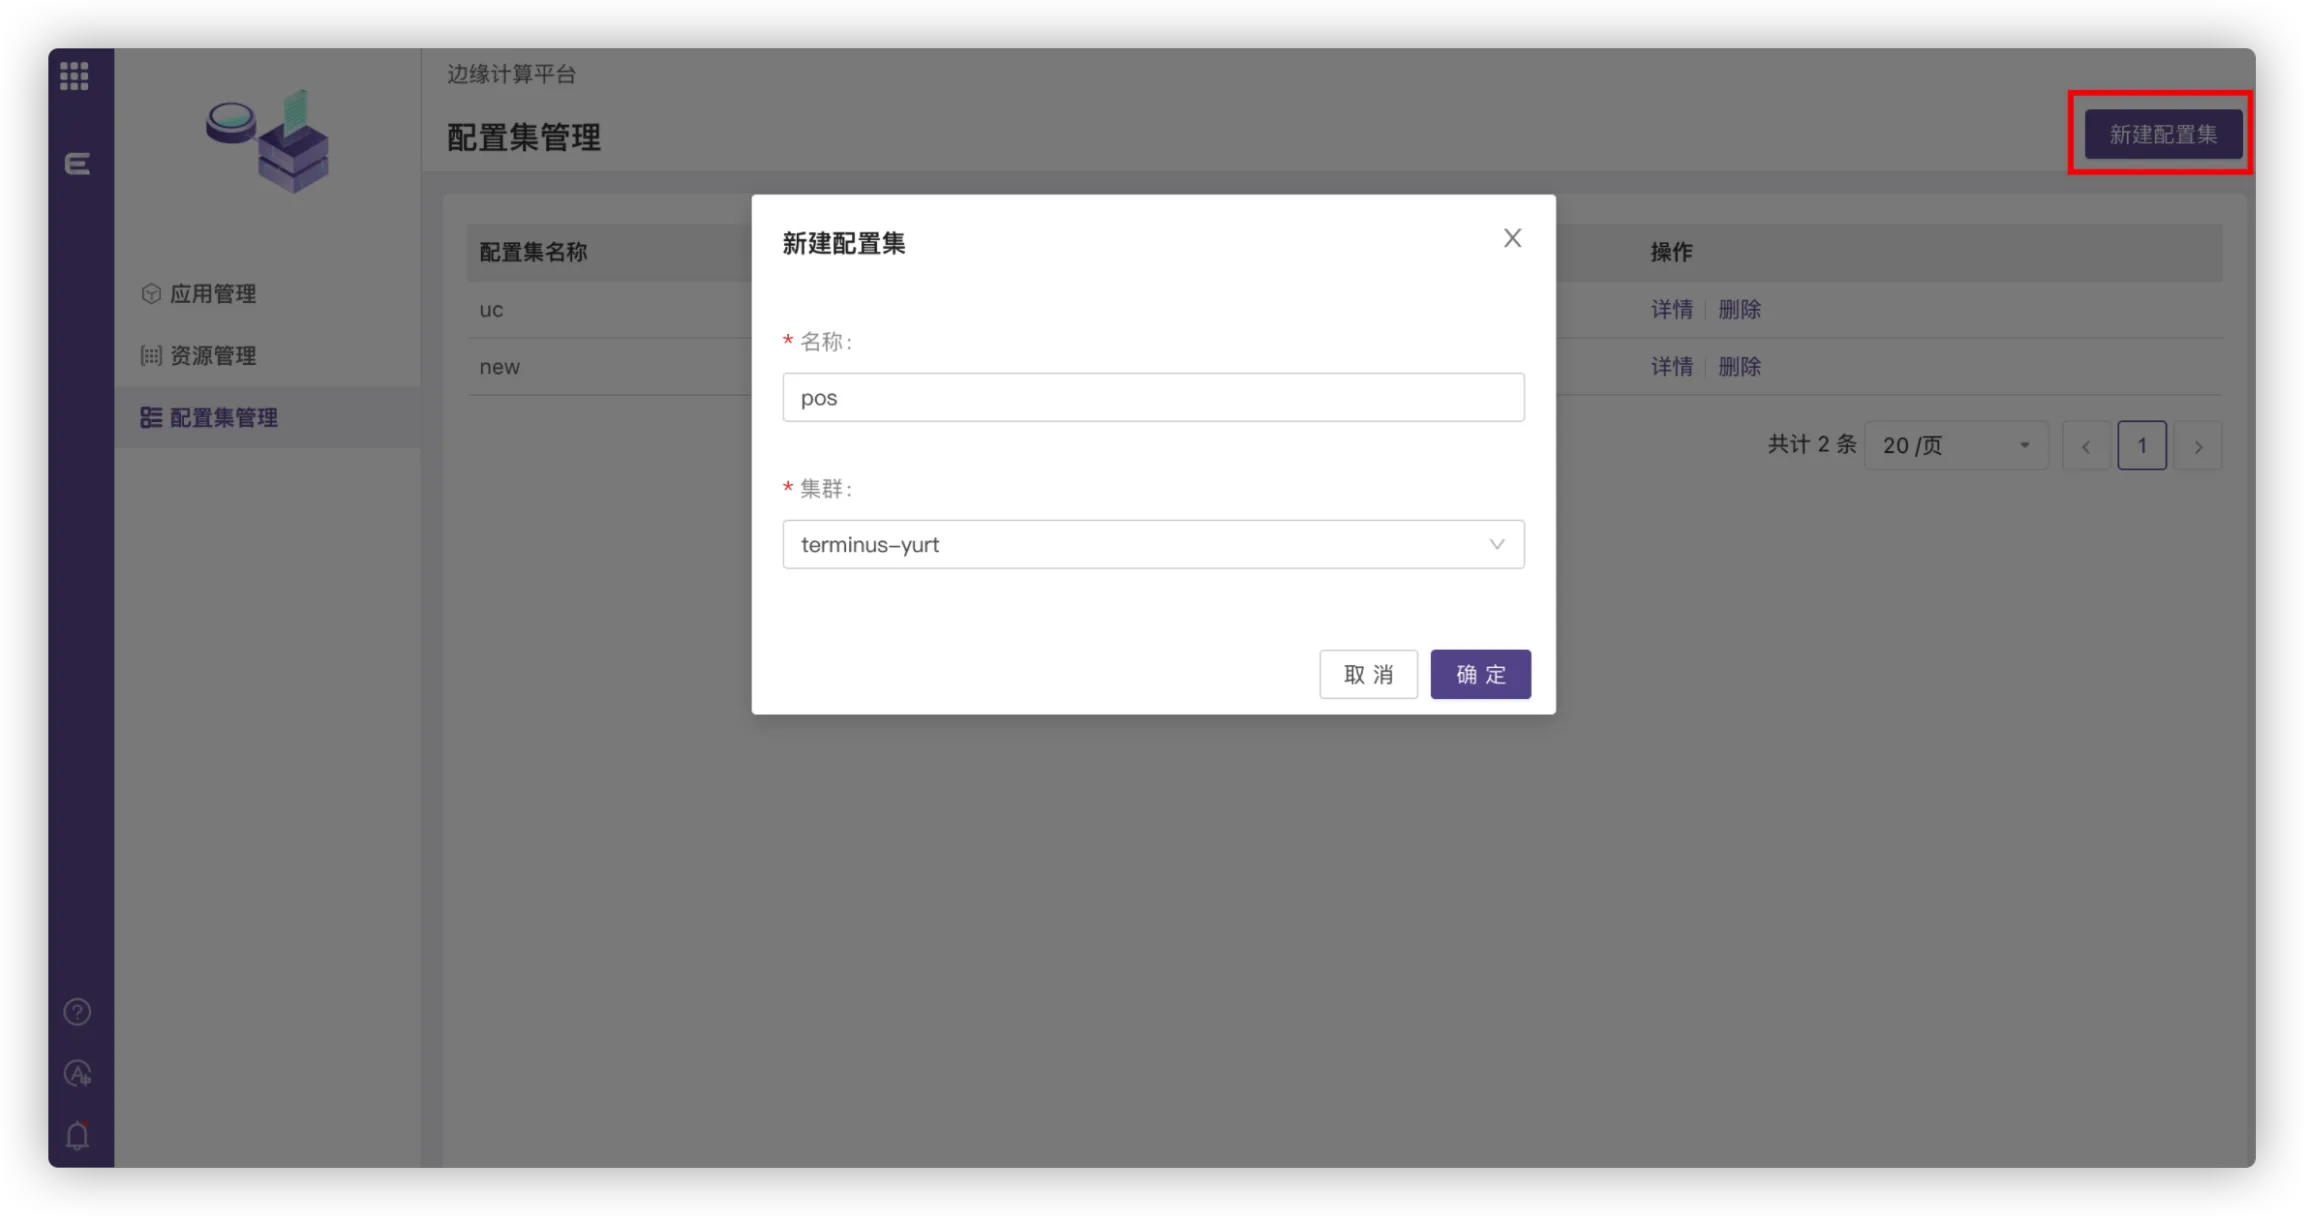Image resolution: width=2304 pixels, height=1216 pixels.
Task: Open the help question mark icon
Action: click(77, 1012)
